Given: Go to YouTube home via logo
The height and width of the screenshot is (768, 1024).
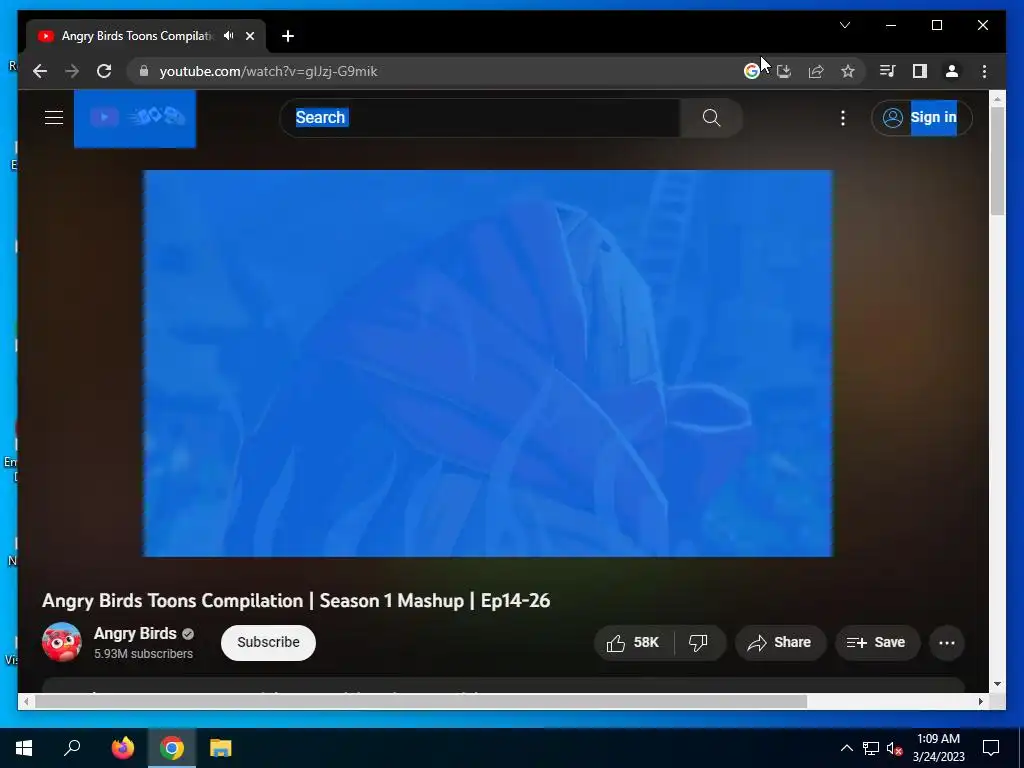Looking at the screenshot, I should (x=135, y=118).
